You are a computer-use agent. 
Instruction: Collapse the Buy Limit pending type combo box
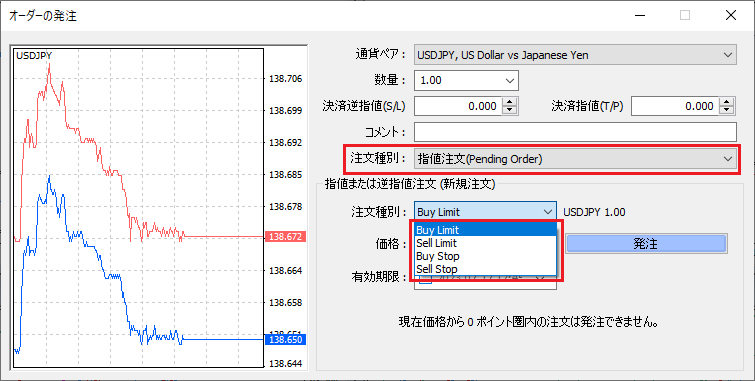485,212
